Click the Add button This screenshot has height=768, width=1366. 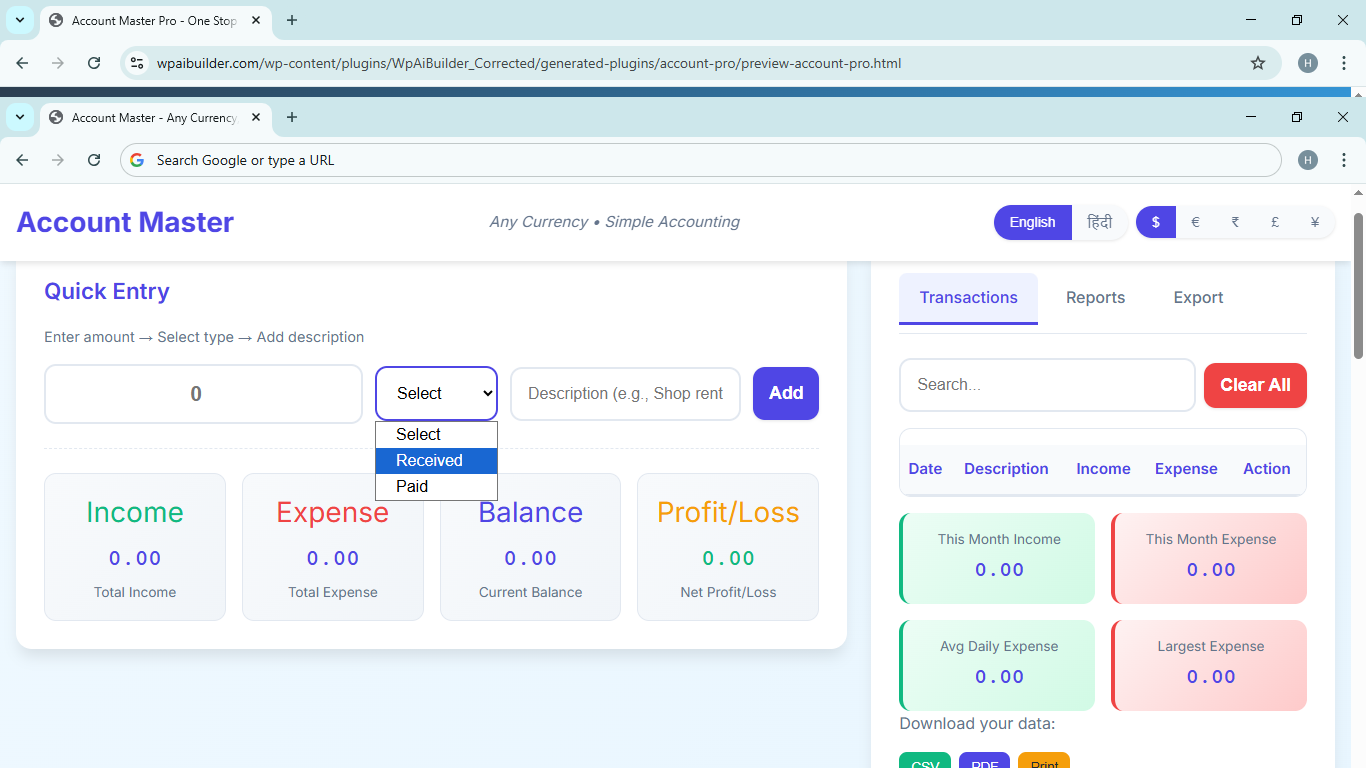point(785,393)
